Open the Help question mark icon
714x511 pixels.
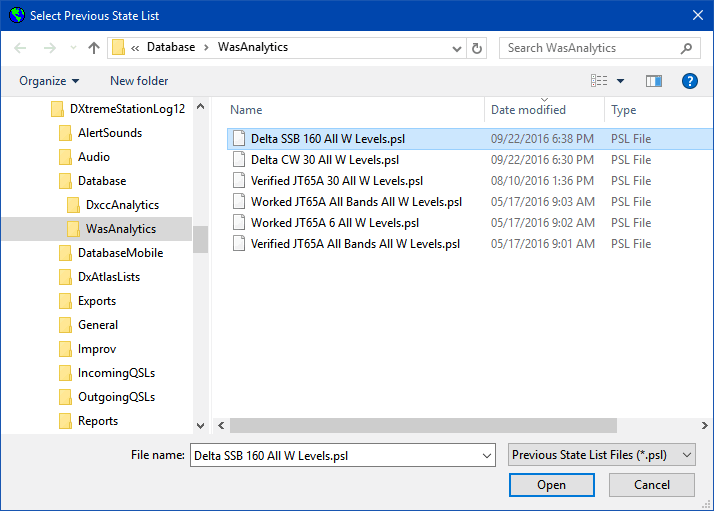[689, 81]
